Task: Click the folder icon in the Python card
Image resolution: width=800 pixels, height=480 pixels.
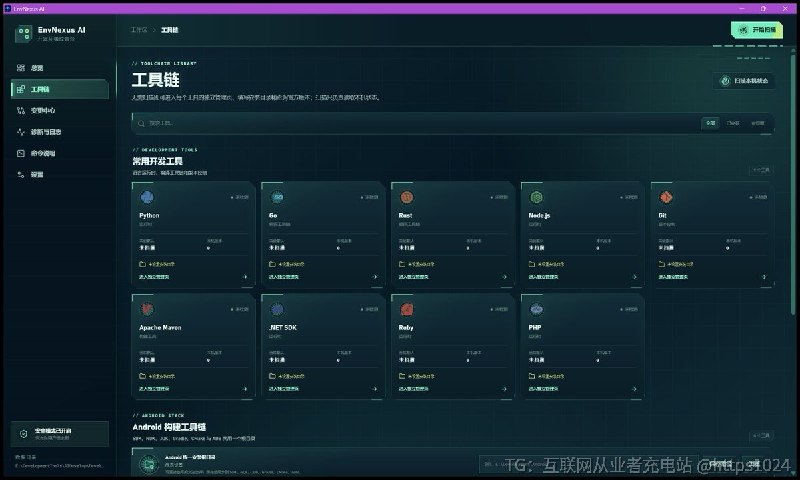Action: click(142, 264)
